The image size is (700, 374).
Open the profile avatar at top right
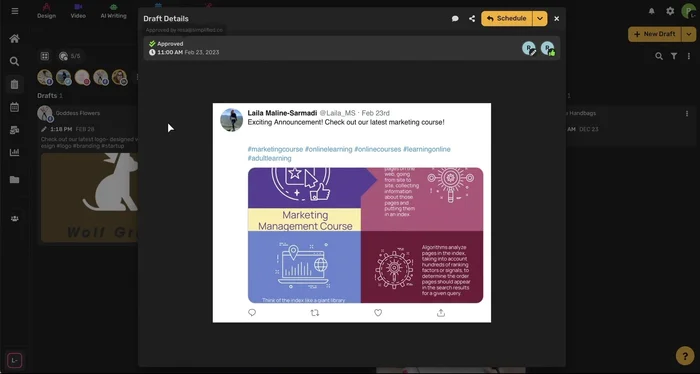tap(689, 11)
